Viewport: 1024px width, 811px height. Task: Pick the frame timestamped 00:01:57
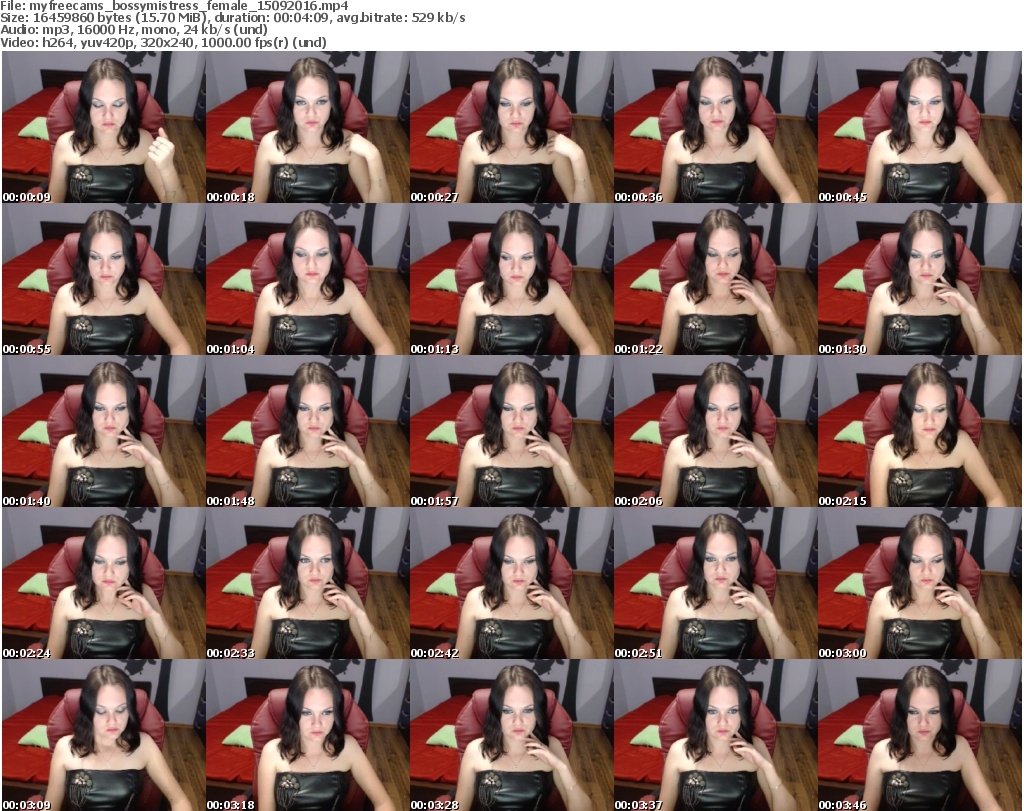511,431
